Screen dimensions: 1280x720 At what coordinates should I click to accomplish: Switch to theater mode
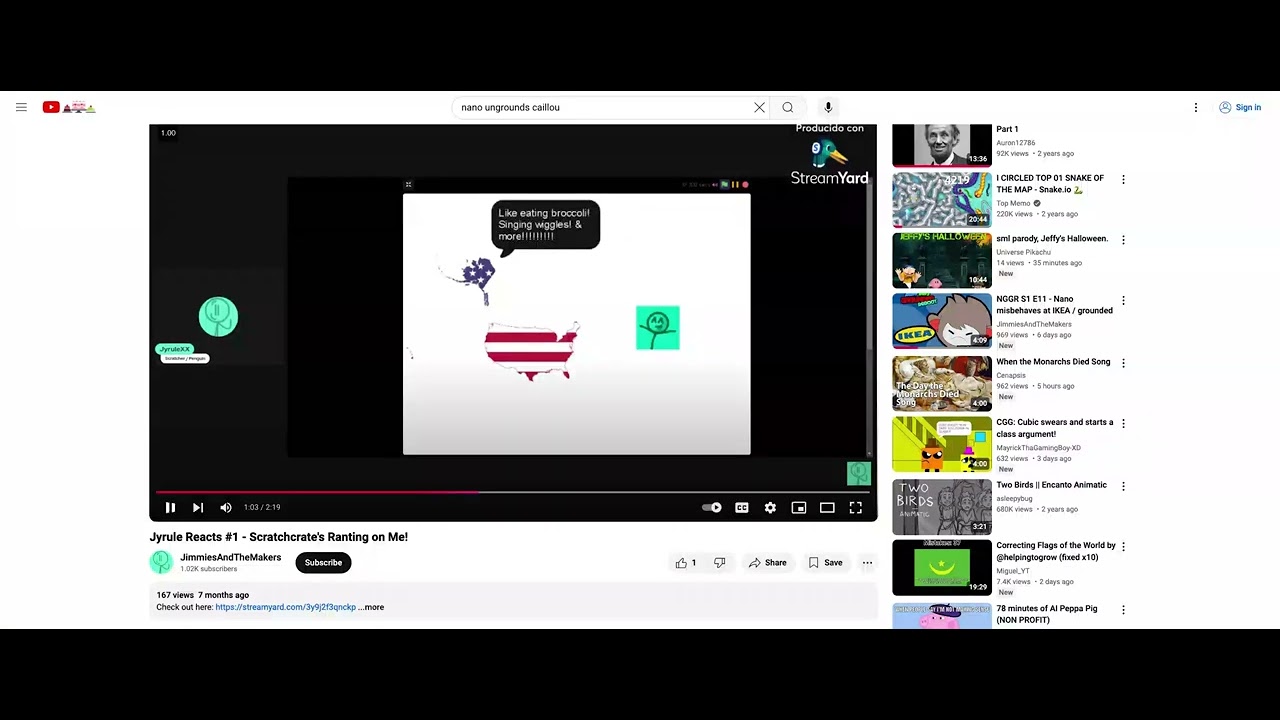(827, 507)
